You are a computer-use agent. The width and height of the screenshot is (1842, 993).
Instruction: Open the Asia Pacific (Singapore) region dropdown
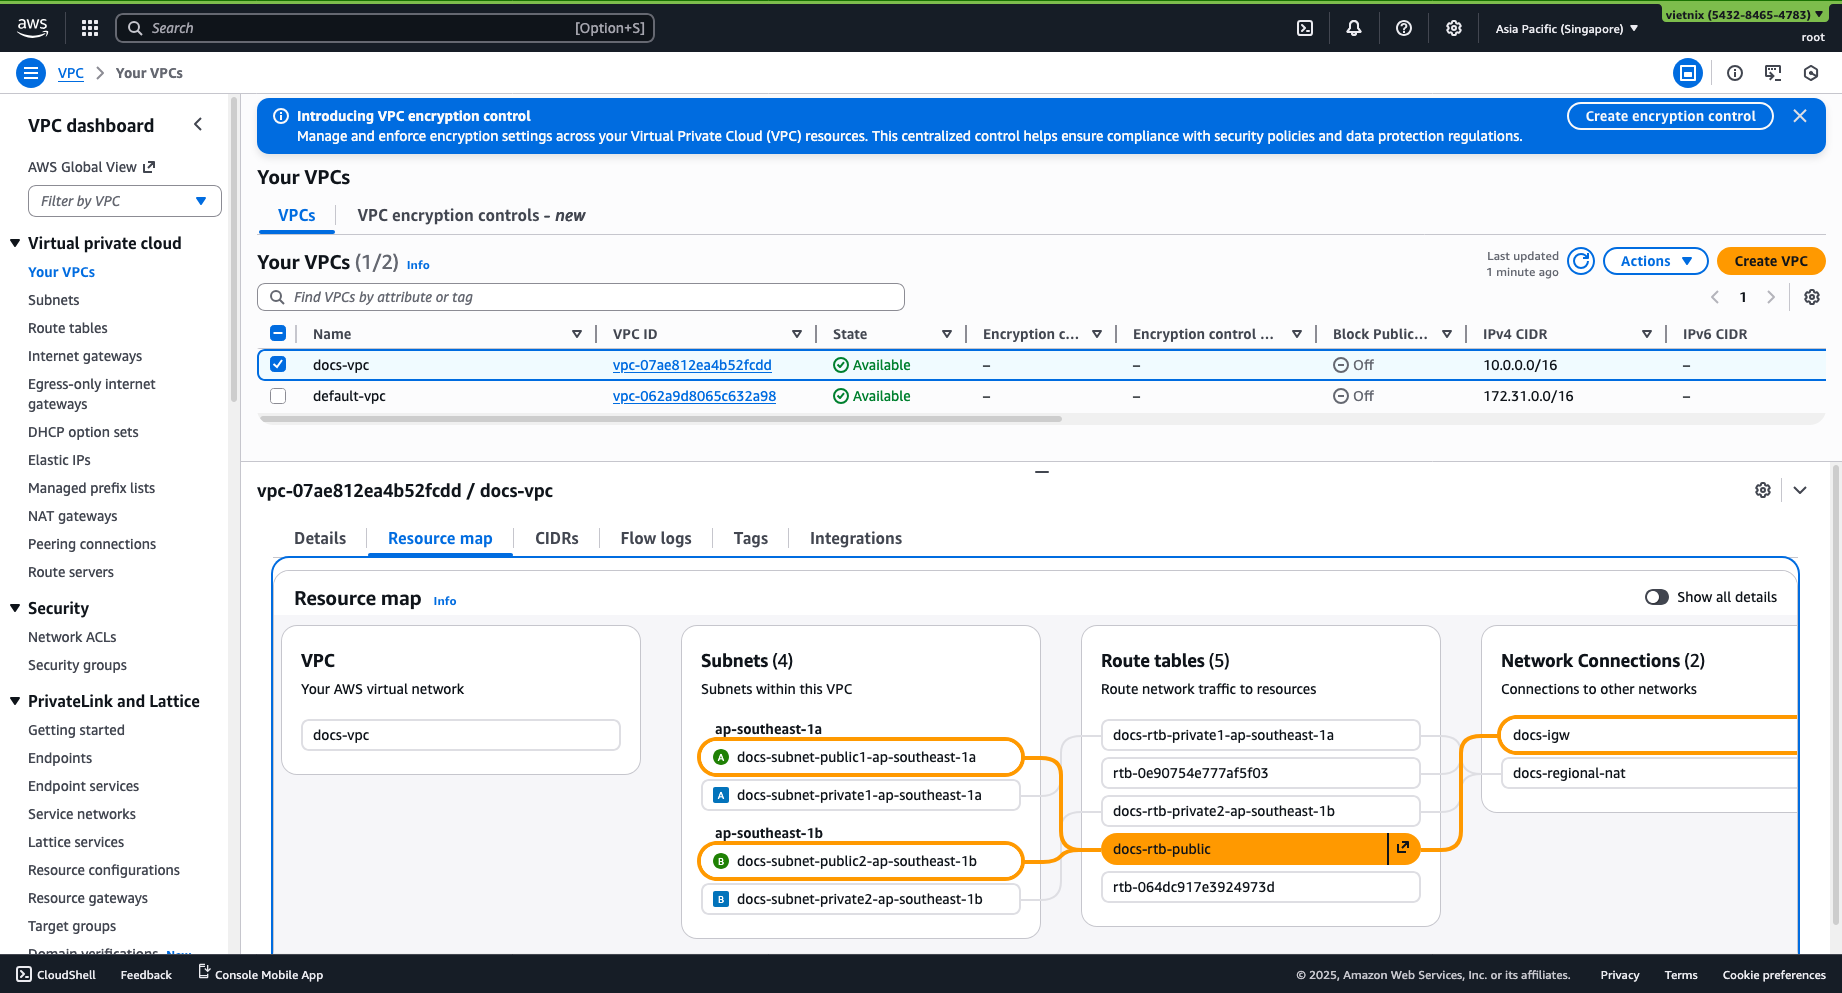1566,28
